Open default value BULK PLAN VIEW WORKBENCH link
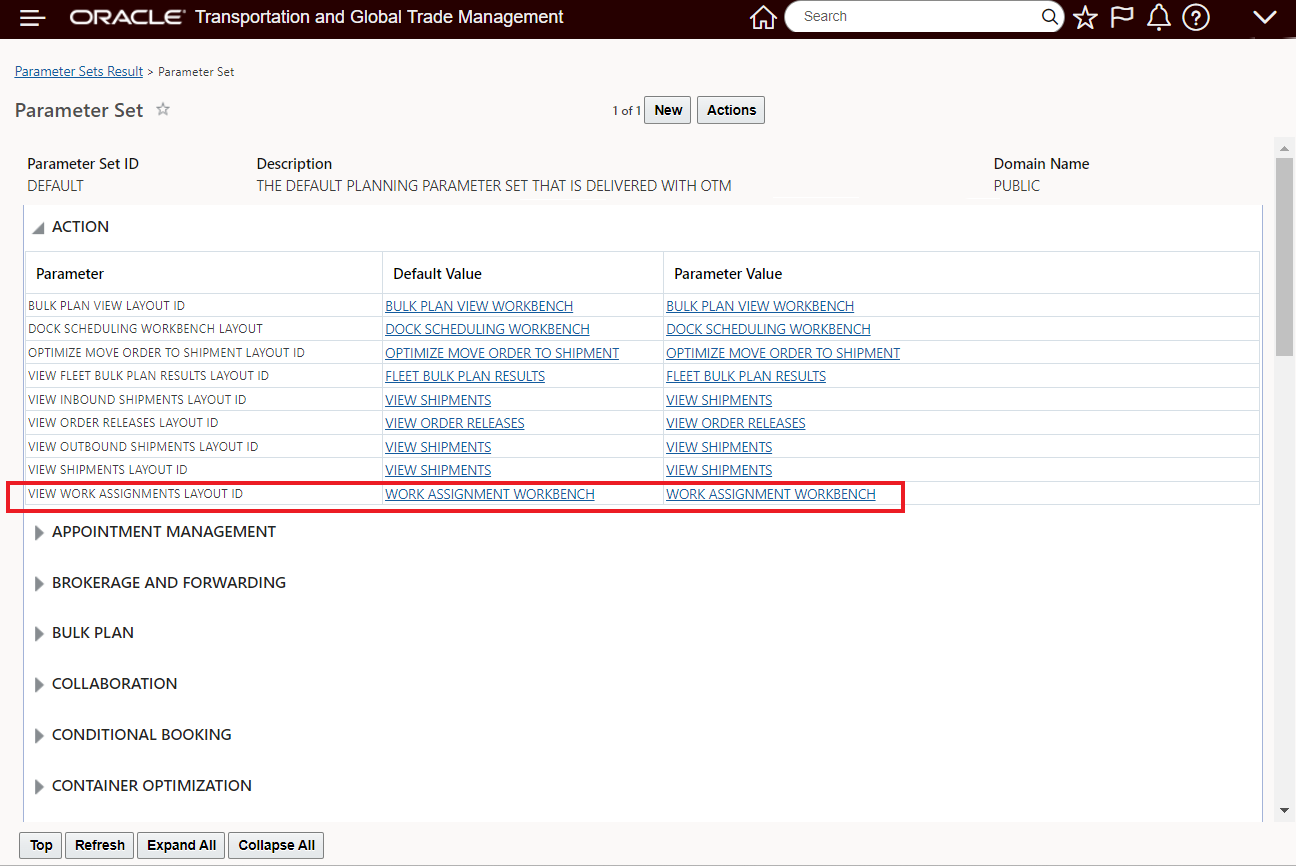Screen dimensions: 1296x866 tap(479, 306)
